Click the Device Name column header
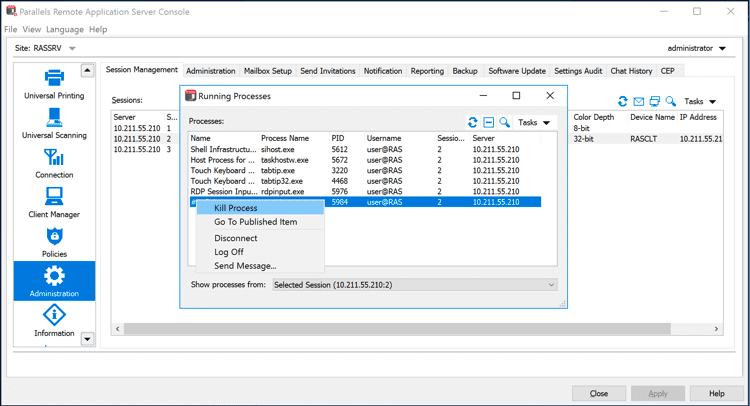 (652, 117)
